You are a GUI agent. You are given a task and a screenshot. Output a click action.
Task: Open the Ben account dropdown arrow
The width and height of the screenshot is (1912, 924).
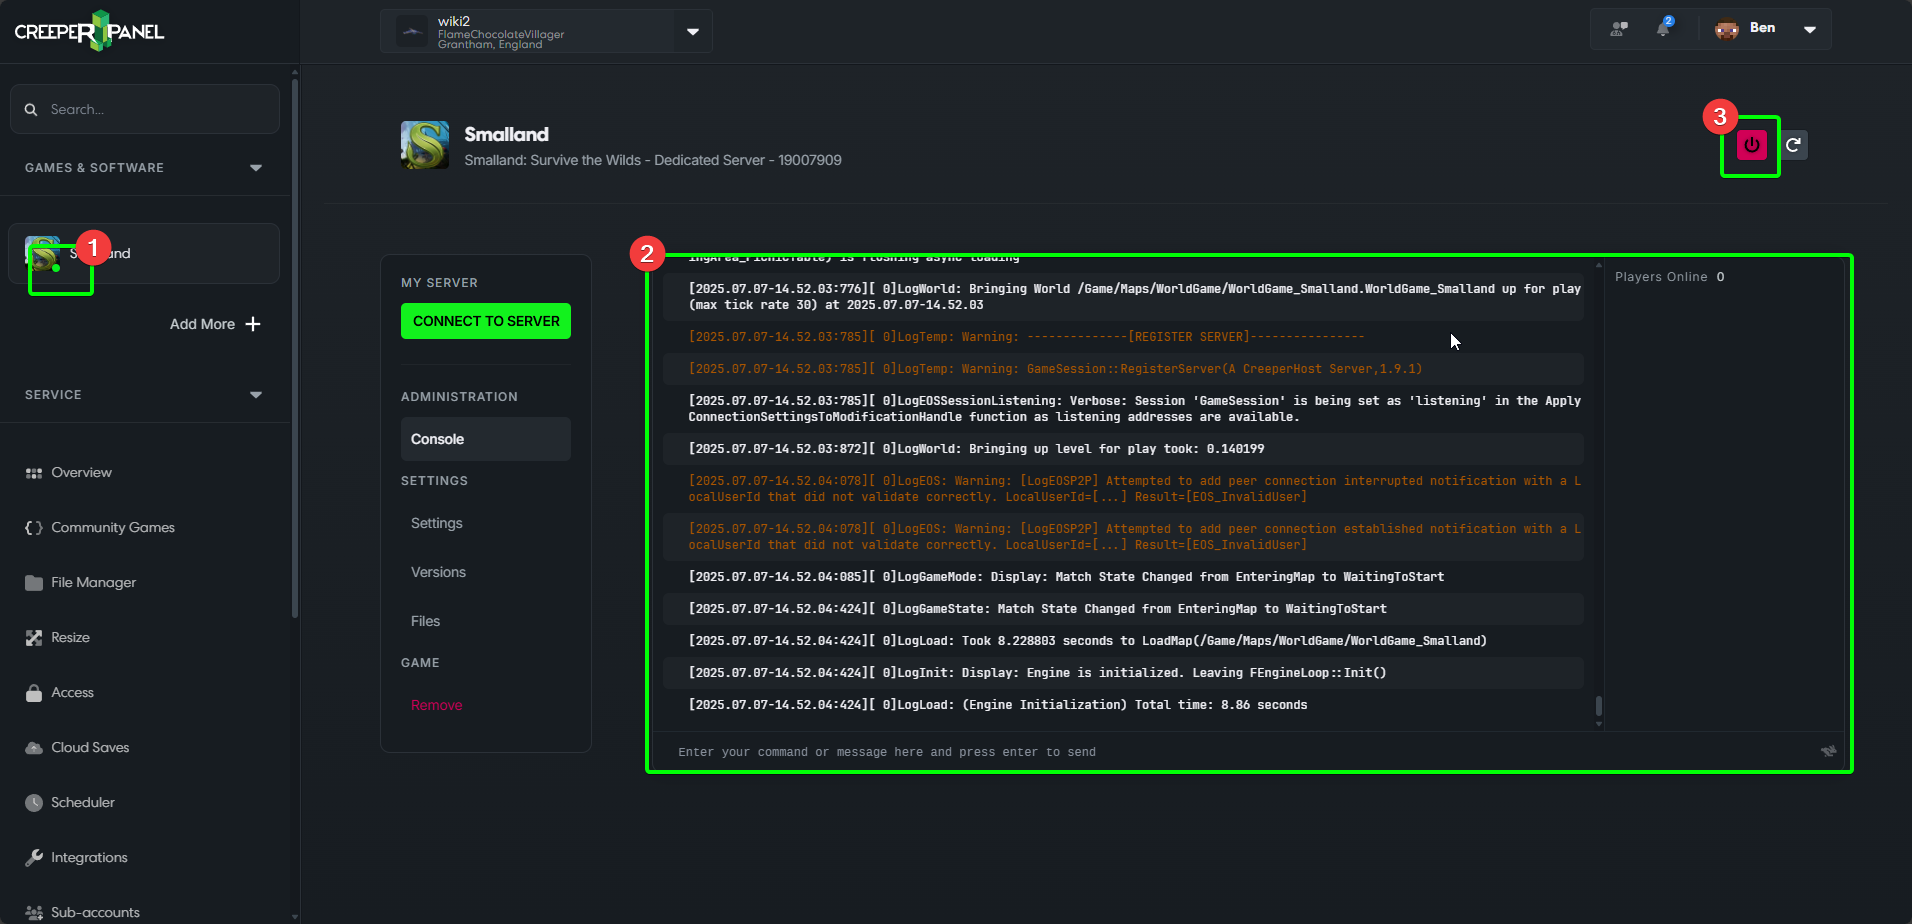tap(1810, 29)
